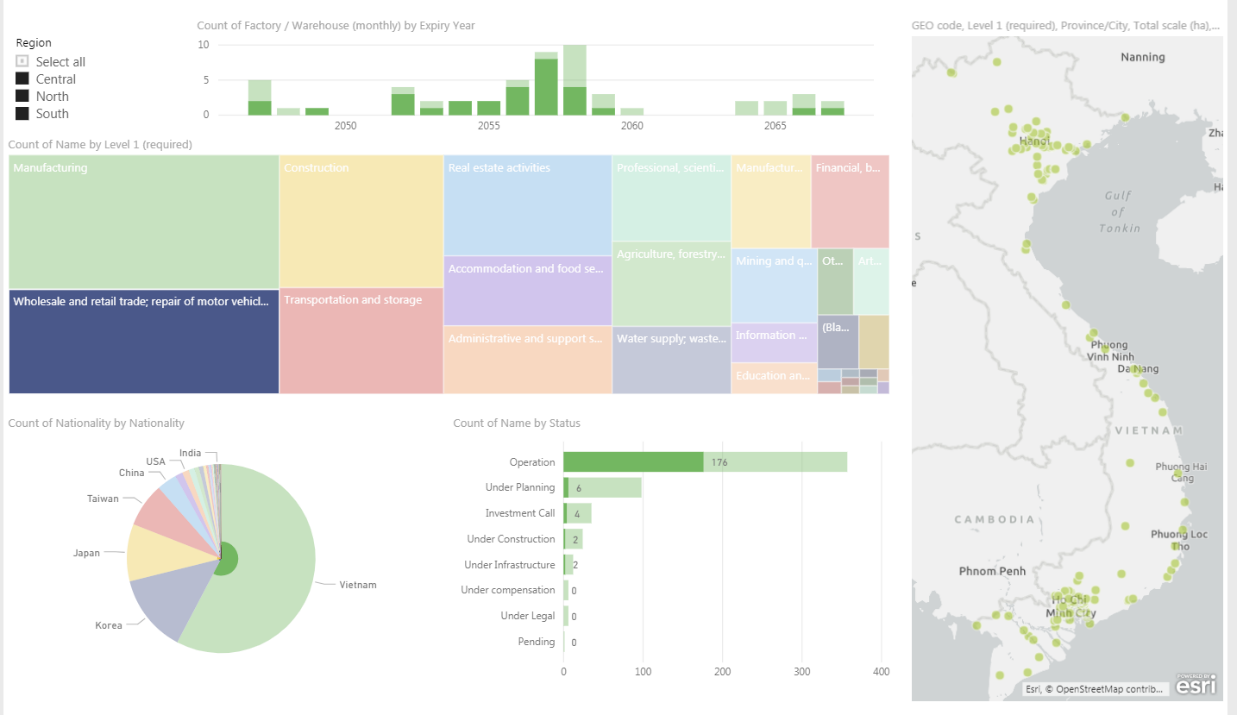The height and width of the screenshot is (715, 1237).
Task: Toggle the Select all region checkbox
Action: pos(22,62)
